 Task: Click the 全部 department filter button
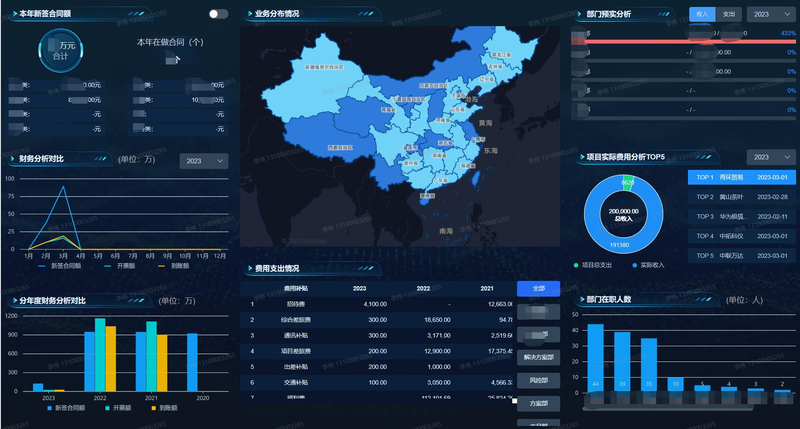[x=538, y=289]
